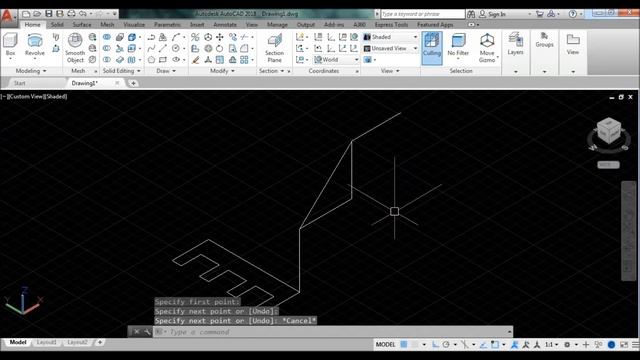Screen dimensions: 640x360
Task: Toggle Clean Screen icon in status bar
Action: click(624, 345)
